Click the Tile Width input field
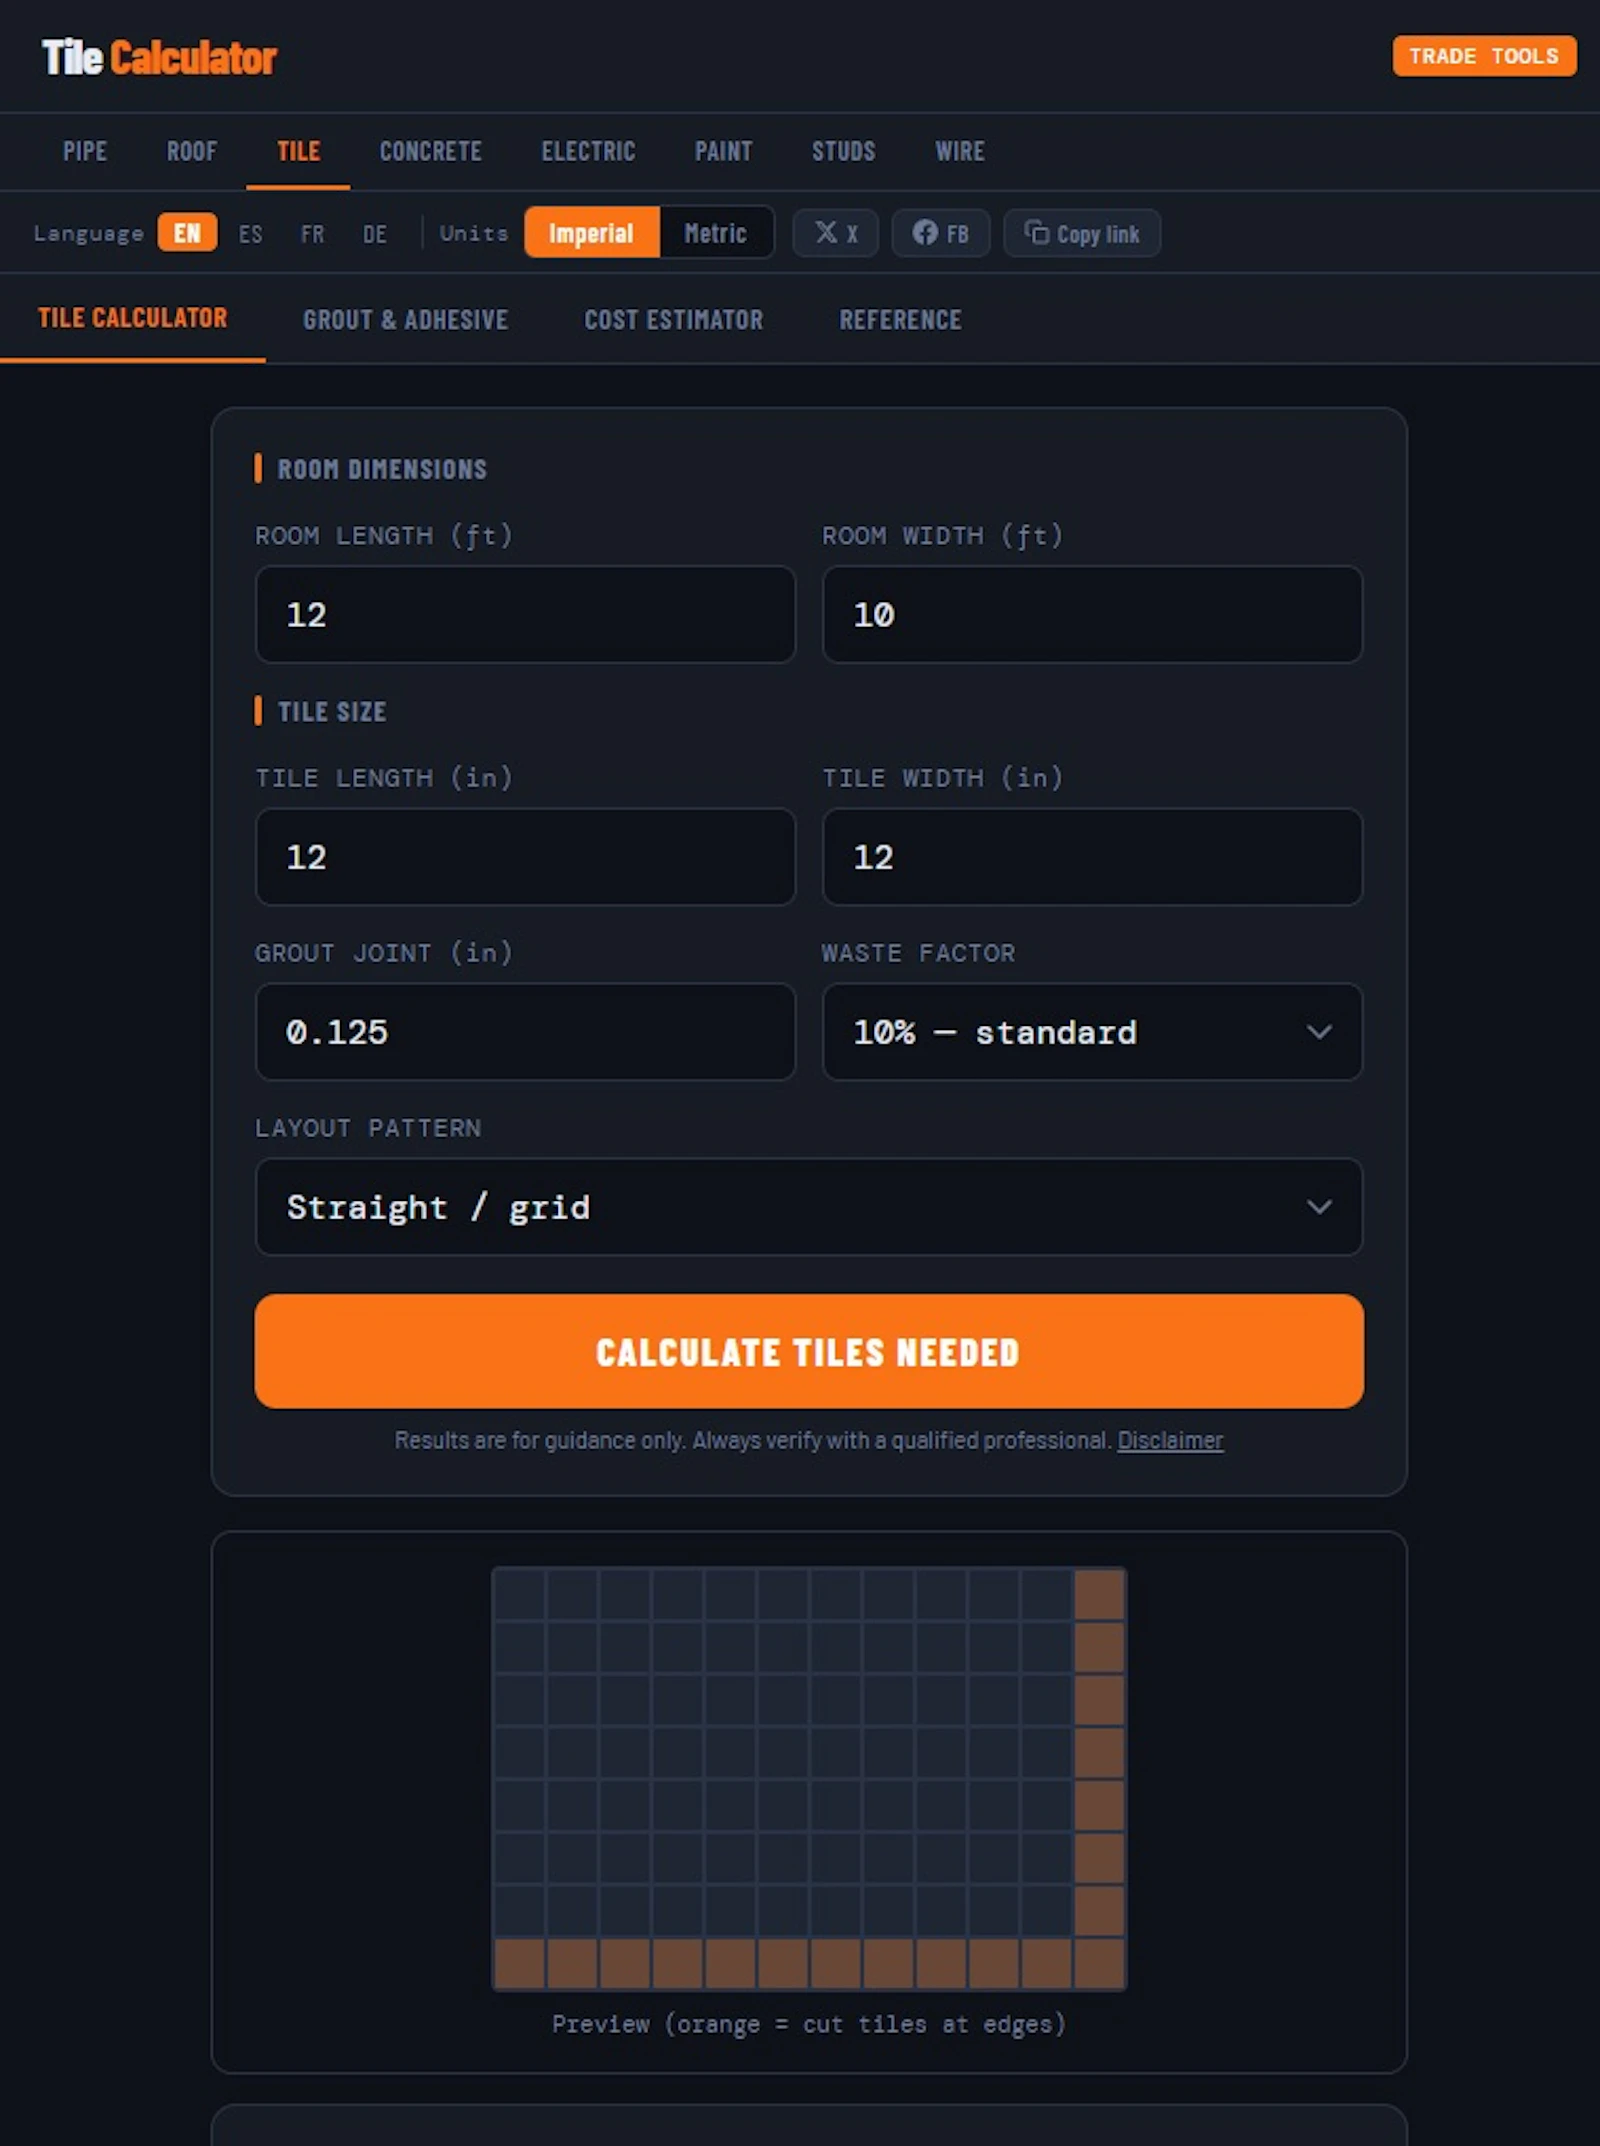Viewport: 1600px width, 2146px height. tap(1092, 857)
